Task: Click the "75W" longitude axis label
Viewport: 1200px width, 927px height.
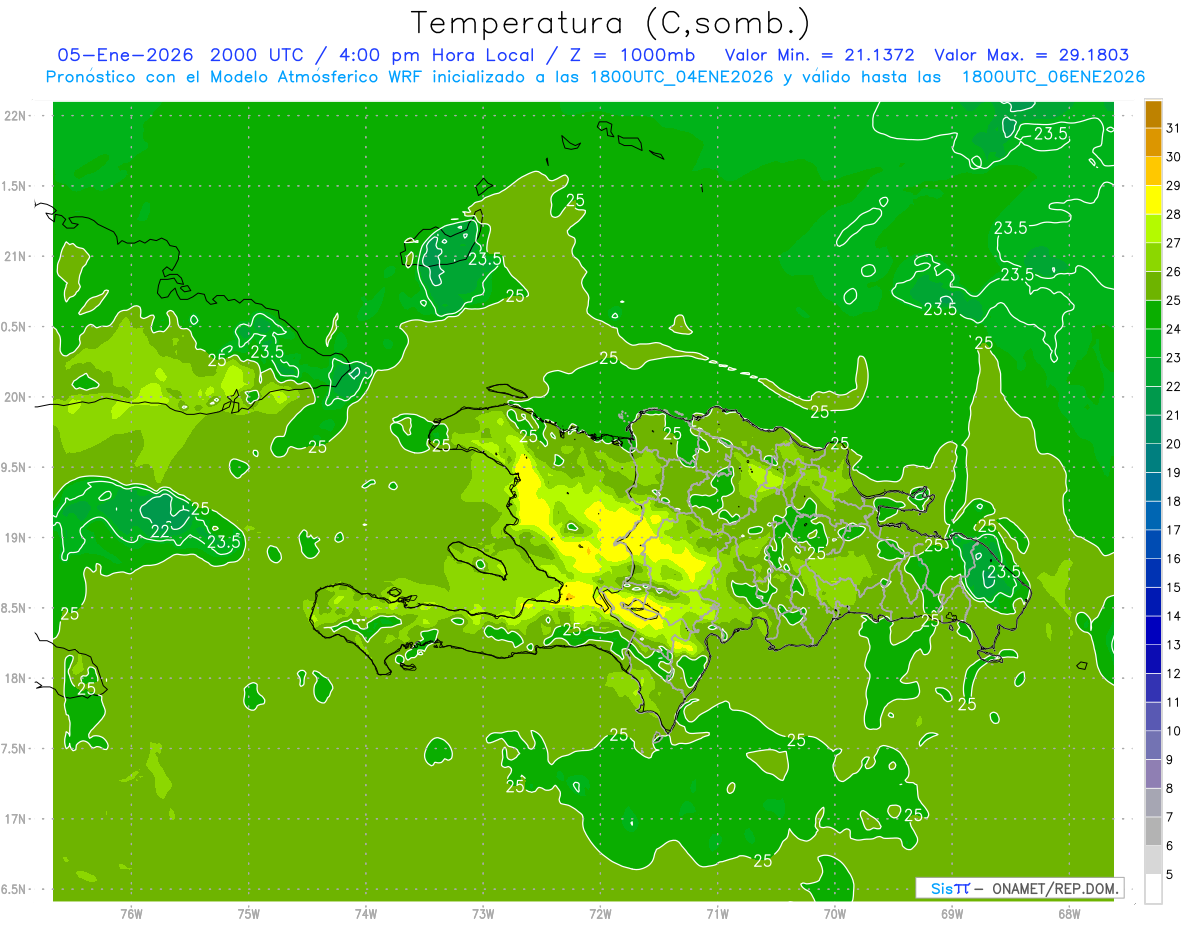Action: click(249, 913)
